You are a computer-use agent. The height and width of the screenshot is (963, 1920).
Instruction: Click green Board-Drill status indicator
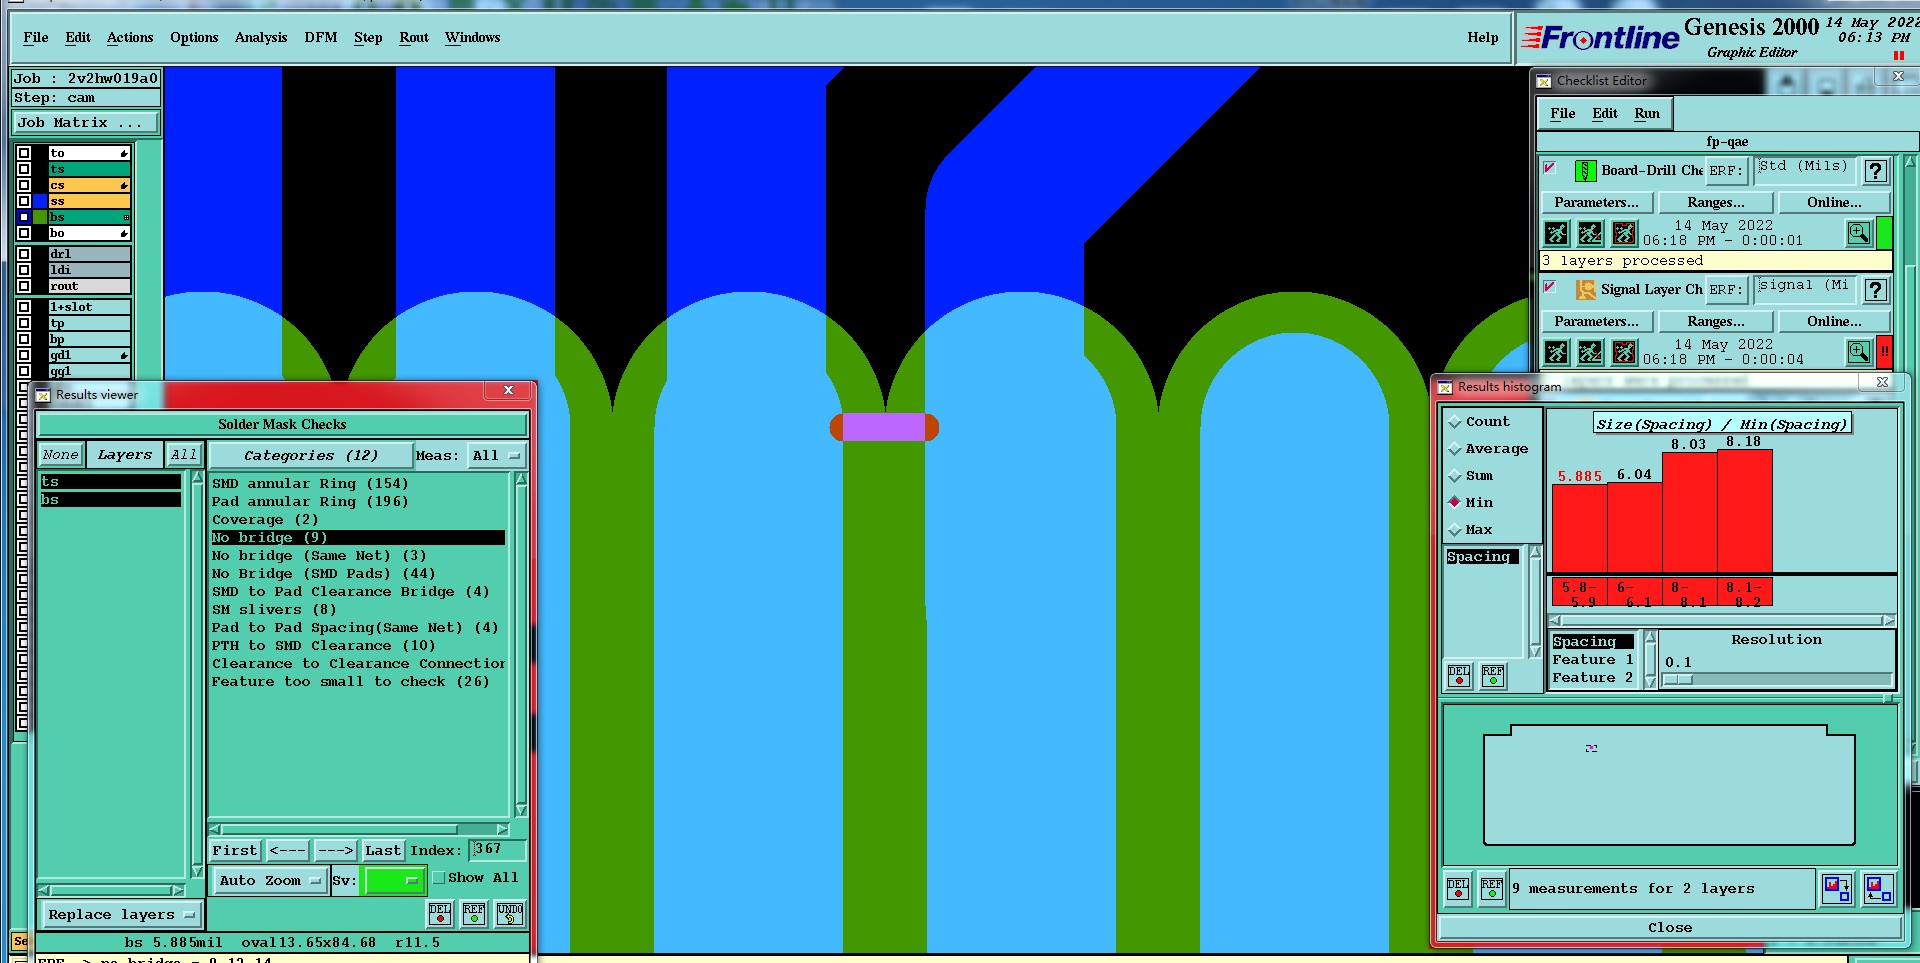pyautogui.click(x=1884, y=233)
